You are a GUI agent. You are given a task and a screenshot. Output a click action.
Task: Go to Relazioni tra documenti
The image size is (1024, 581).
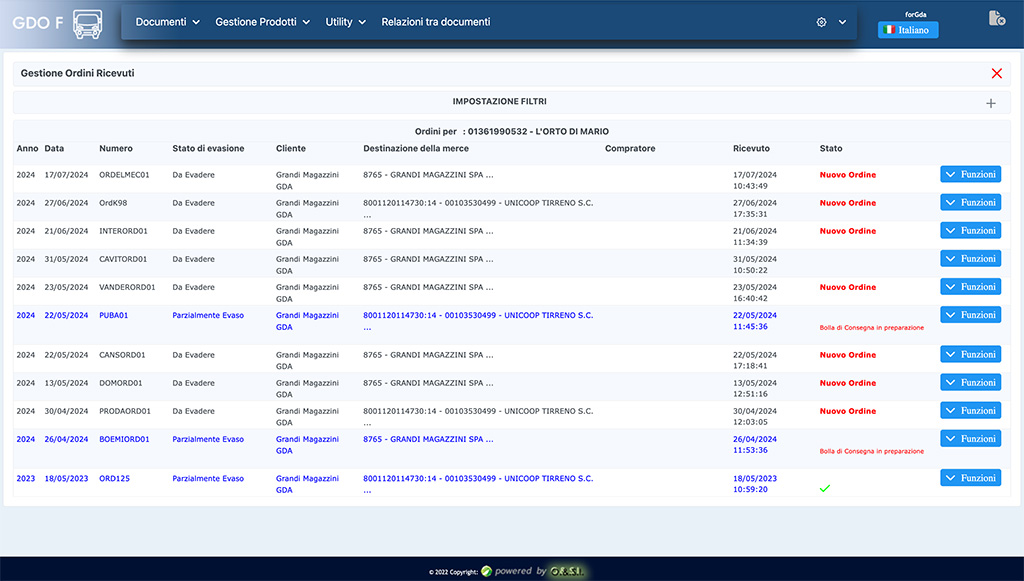[435, 22]
